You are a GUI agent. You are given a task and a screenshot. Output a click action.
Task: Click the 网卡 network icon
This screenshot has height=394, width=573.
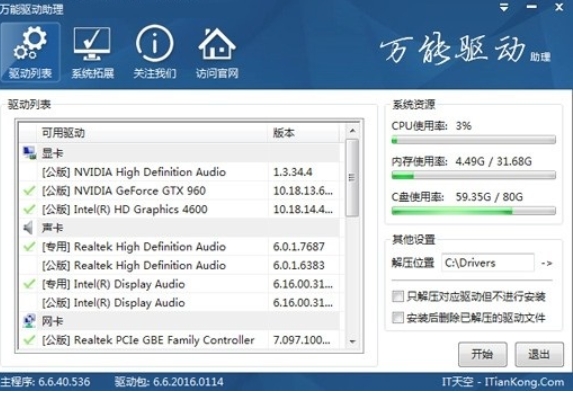(x=29, y=321)
